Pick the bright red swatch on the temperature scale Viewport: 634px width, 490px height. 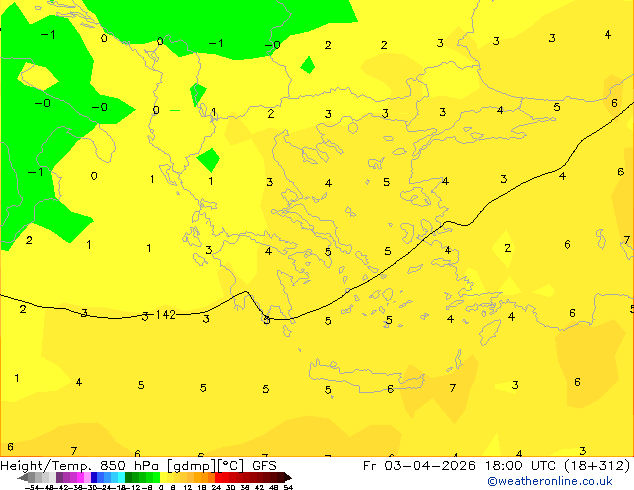click(218, 477)
